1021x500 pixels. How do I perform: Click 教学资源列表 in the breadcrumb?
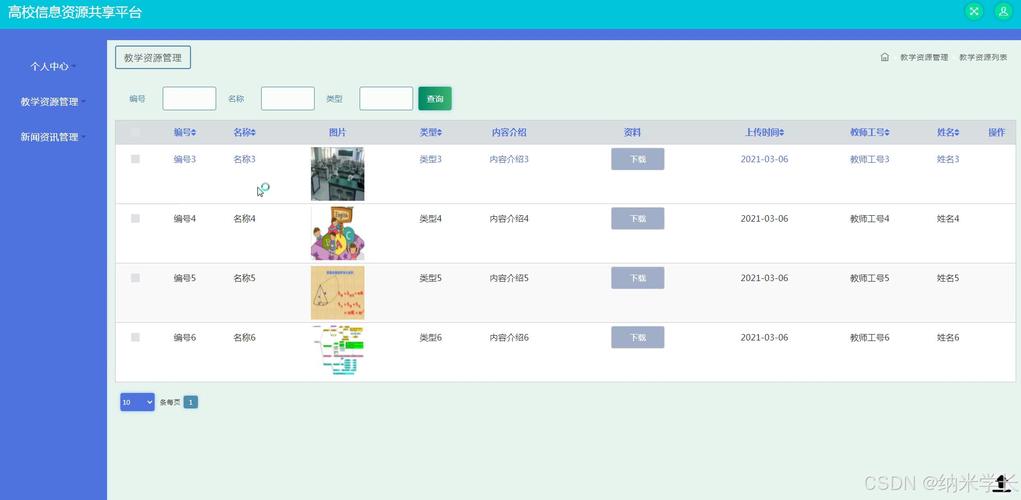[x=983, y=57]
